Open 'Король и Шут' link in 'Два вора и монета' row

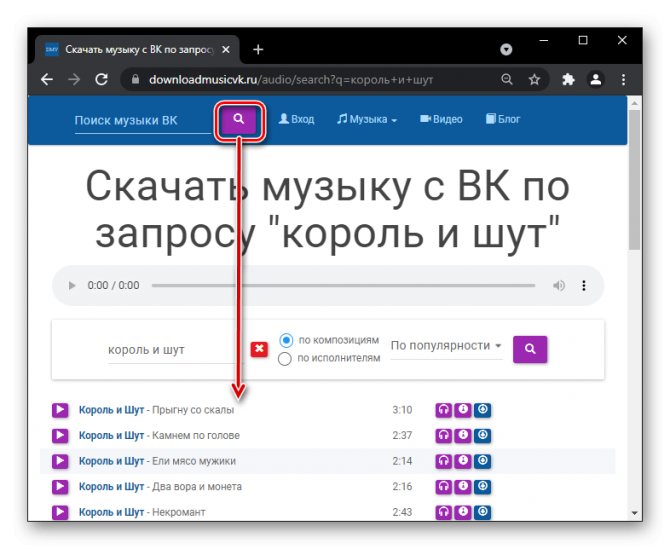111,486
